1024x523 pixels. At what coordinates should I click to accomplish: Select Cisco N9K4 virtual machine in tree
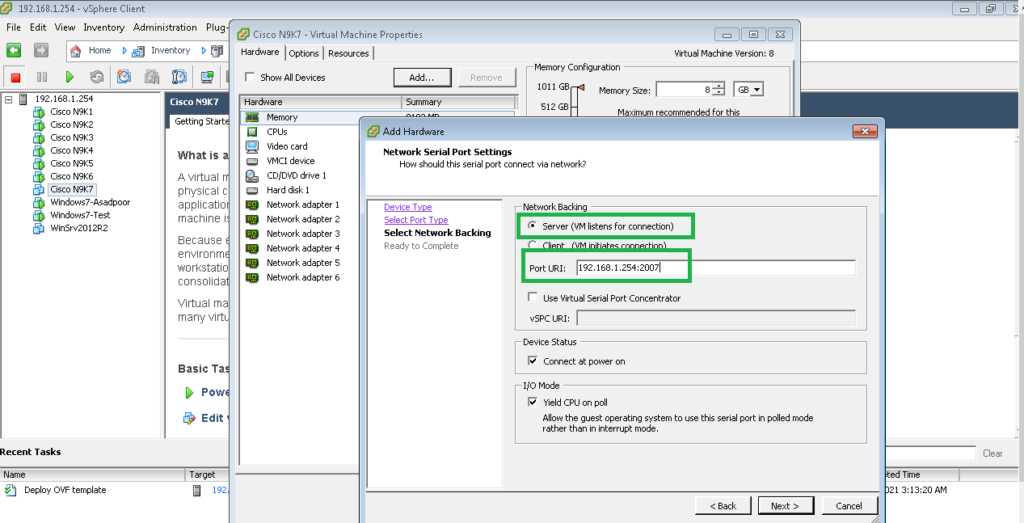coord(71,151)
